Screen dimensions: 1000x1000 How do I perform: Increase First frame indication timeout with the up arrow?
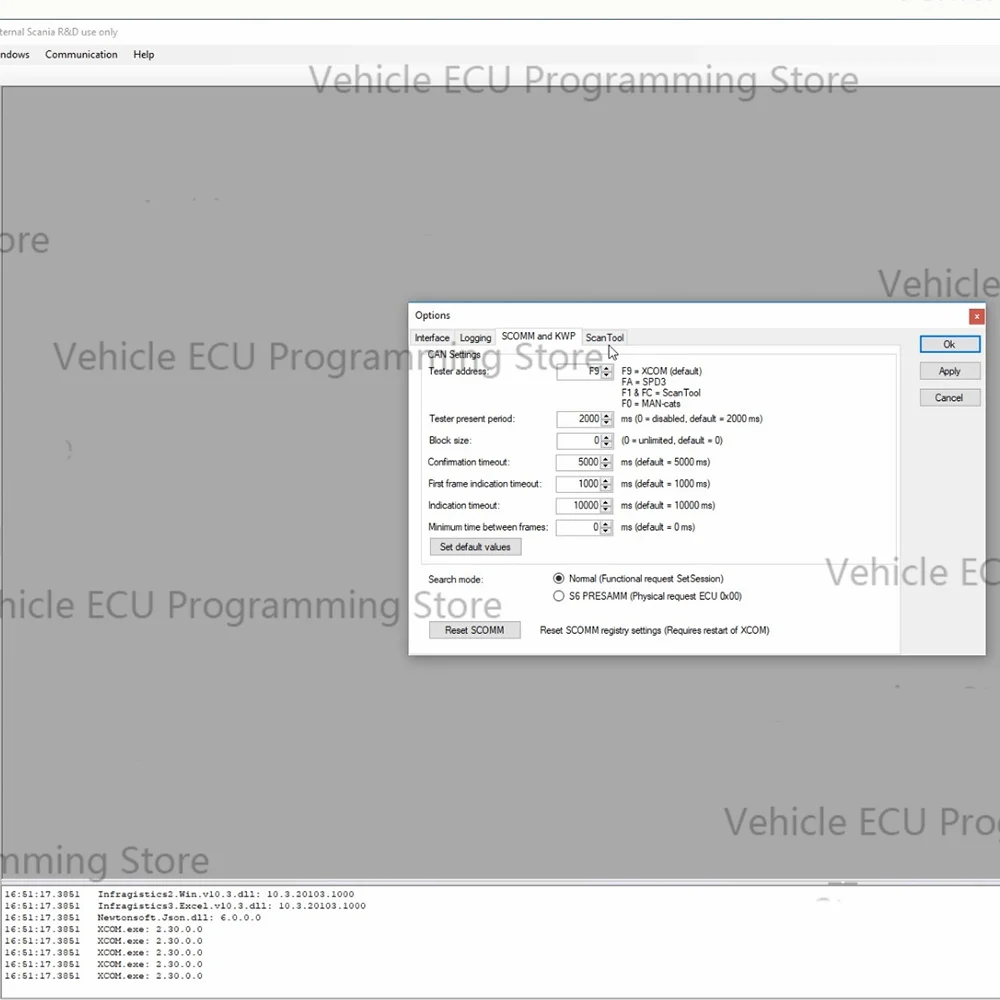[607, 481]
